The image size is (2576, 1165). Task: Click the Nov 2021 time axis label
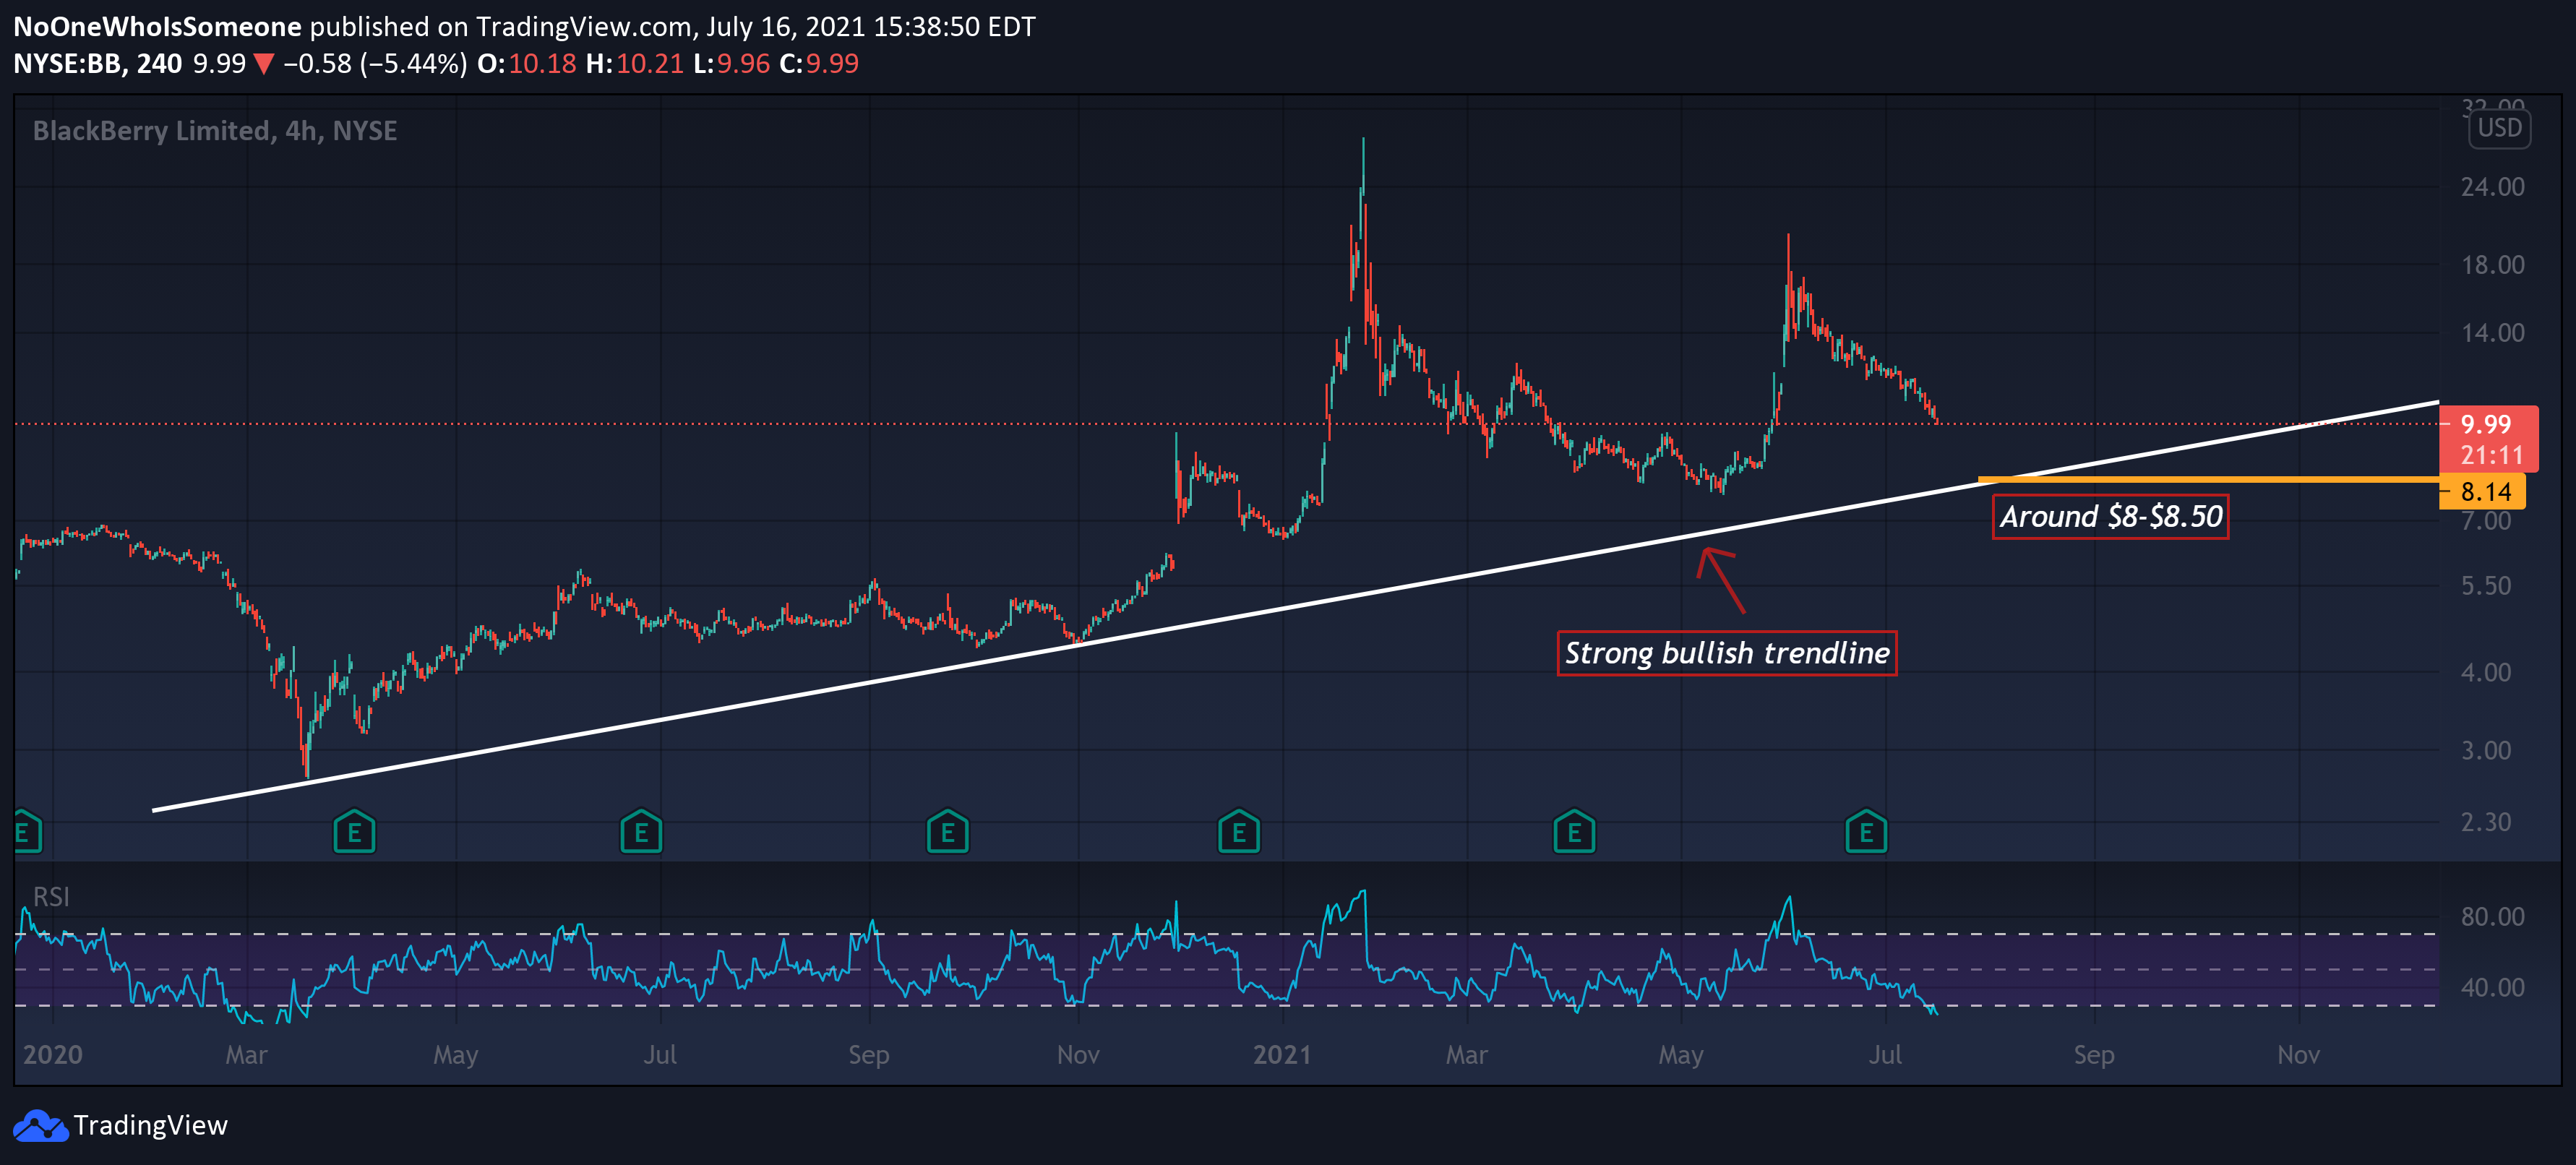click(x=2299, y=1055)
